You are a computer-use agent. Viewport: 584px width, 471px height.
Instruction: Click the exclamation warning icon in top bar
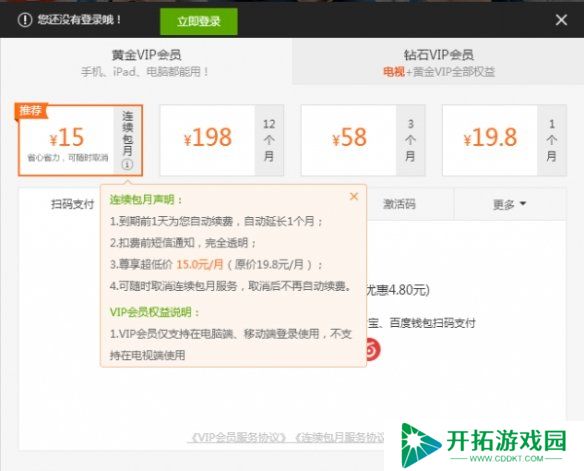point(25,20)
